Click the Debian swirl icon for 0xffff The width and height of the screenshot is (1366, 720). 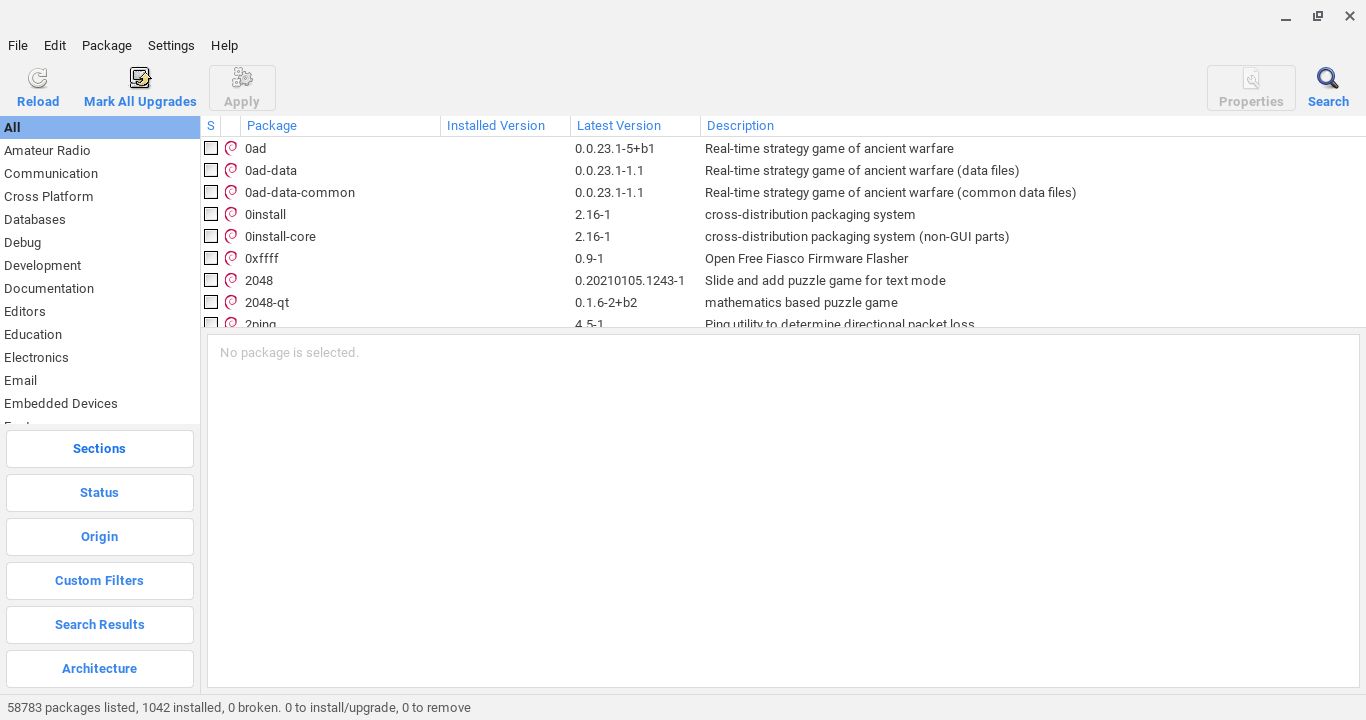click(x=231, y=258)
